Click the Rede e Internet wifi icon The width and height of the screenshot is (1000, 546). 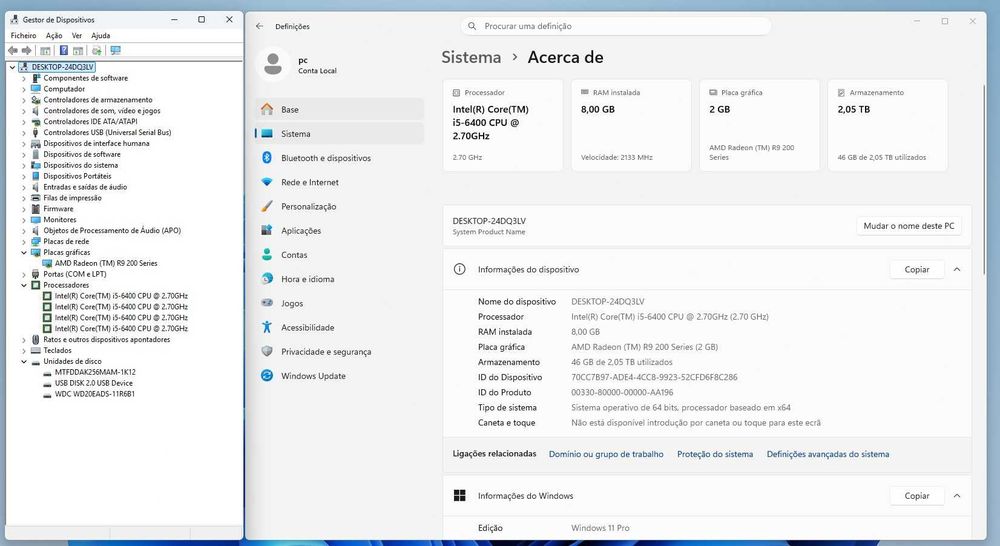(x=267, y=182)
